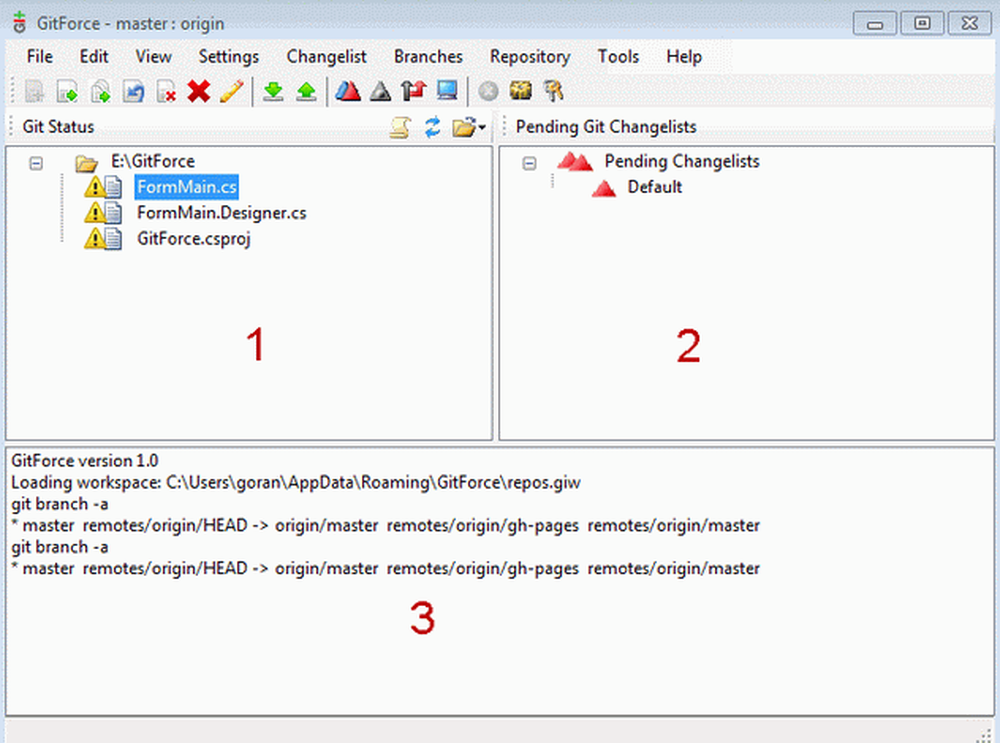Click the first 'git branch -a' log line

[x=59, y=504]
